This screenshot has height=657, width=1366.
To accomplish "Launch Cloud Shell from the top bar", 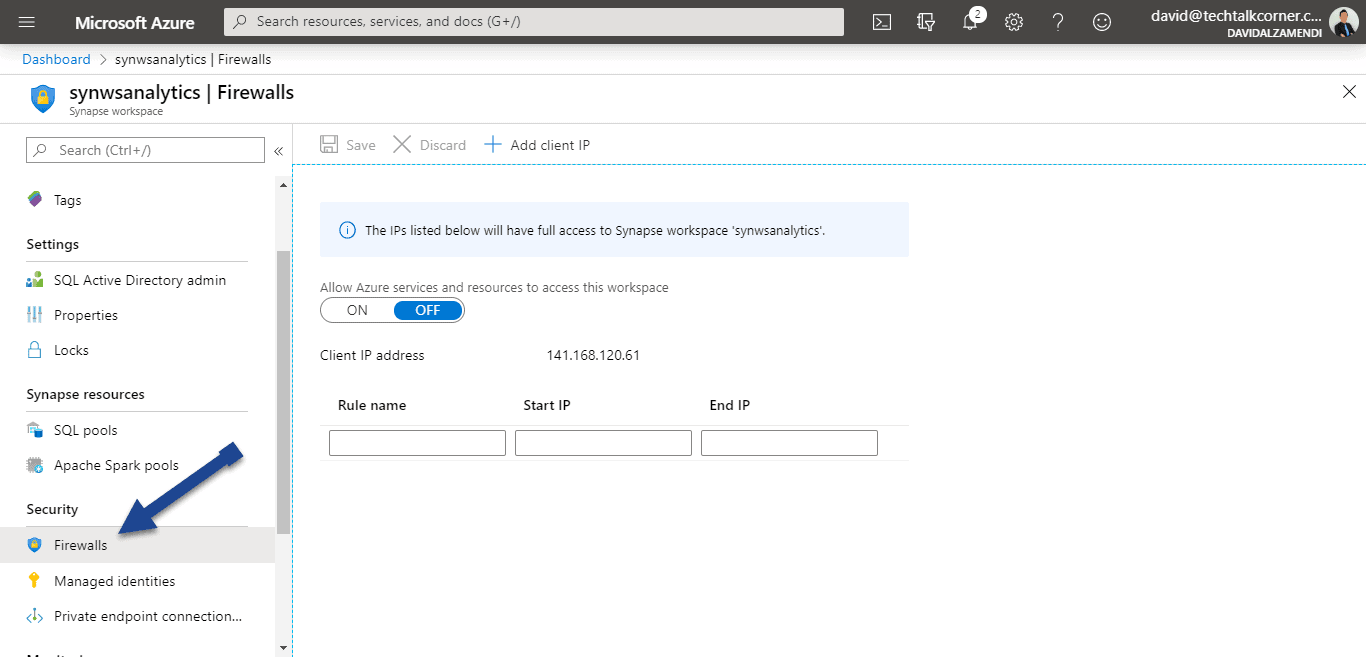I will 881,21.
